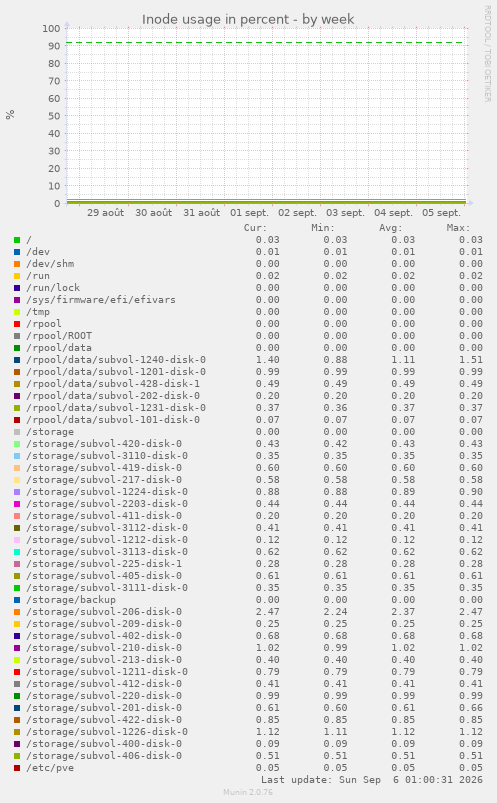The image size is (497, 803).
Task: Click the 29 août x-axis date label
Action: (106, 213)
